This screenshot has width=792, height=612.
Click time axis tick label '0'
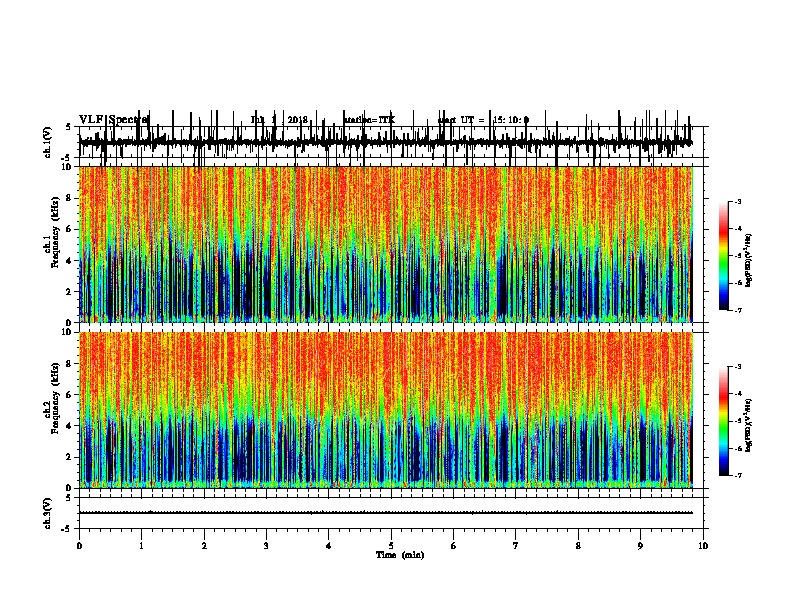79,546
